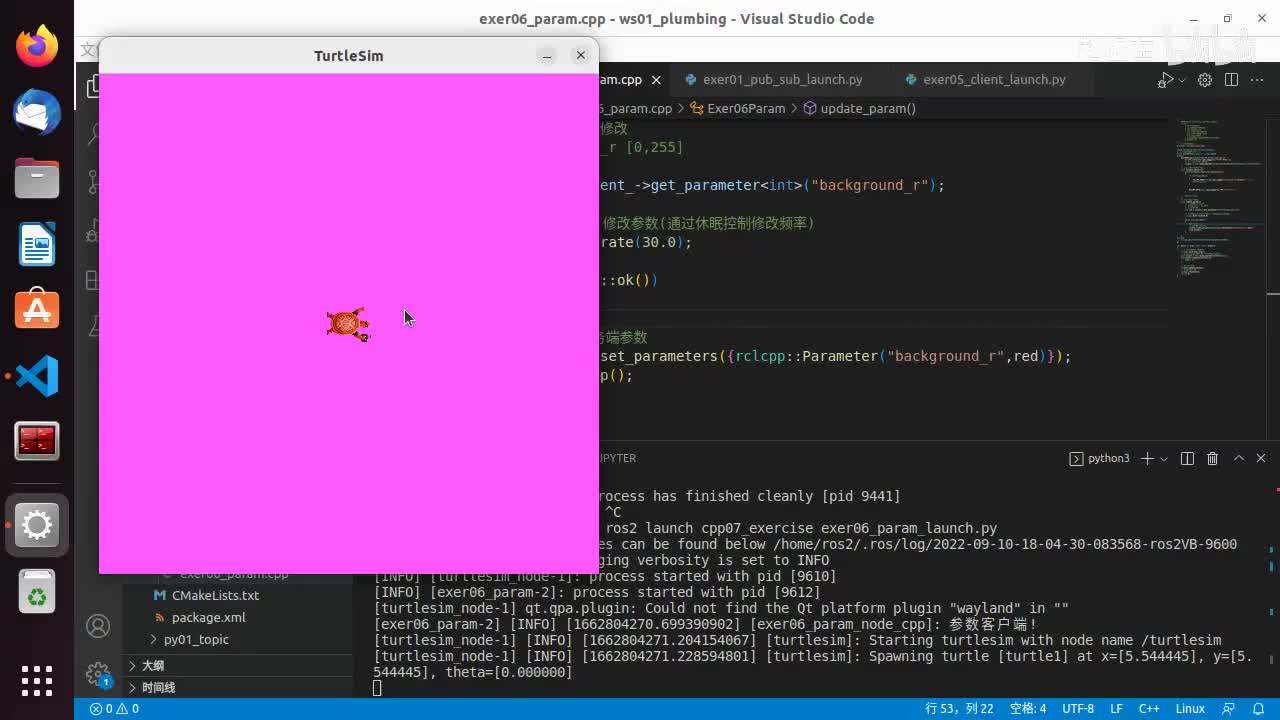
Task: Click the gear icon in editor toolbar
Action: [x=1205, y=80]
